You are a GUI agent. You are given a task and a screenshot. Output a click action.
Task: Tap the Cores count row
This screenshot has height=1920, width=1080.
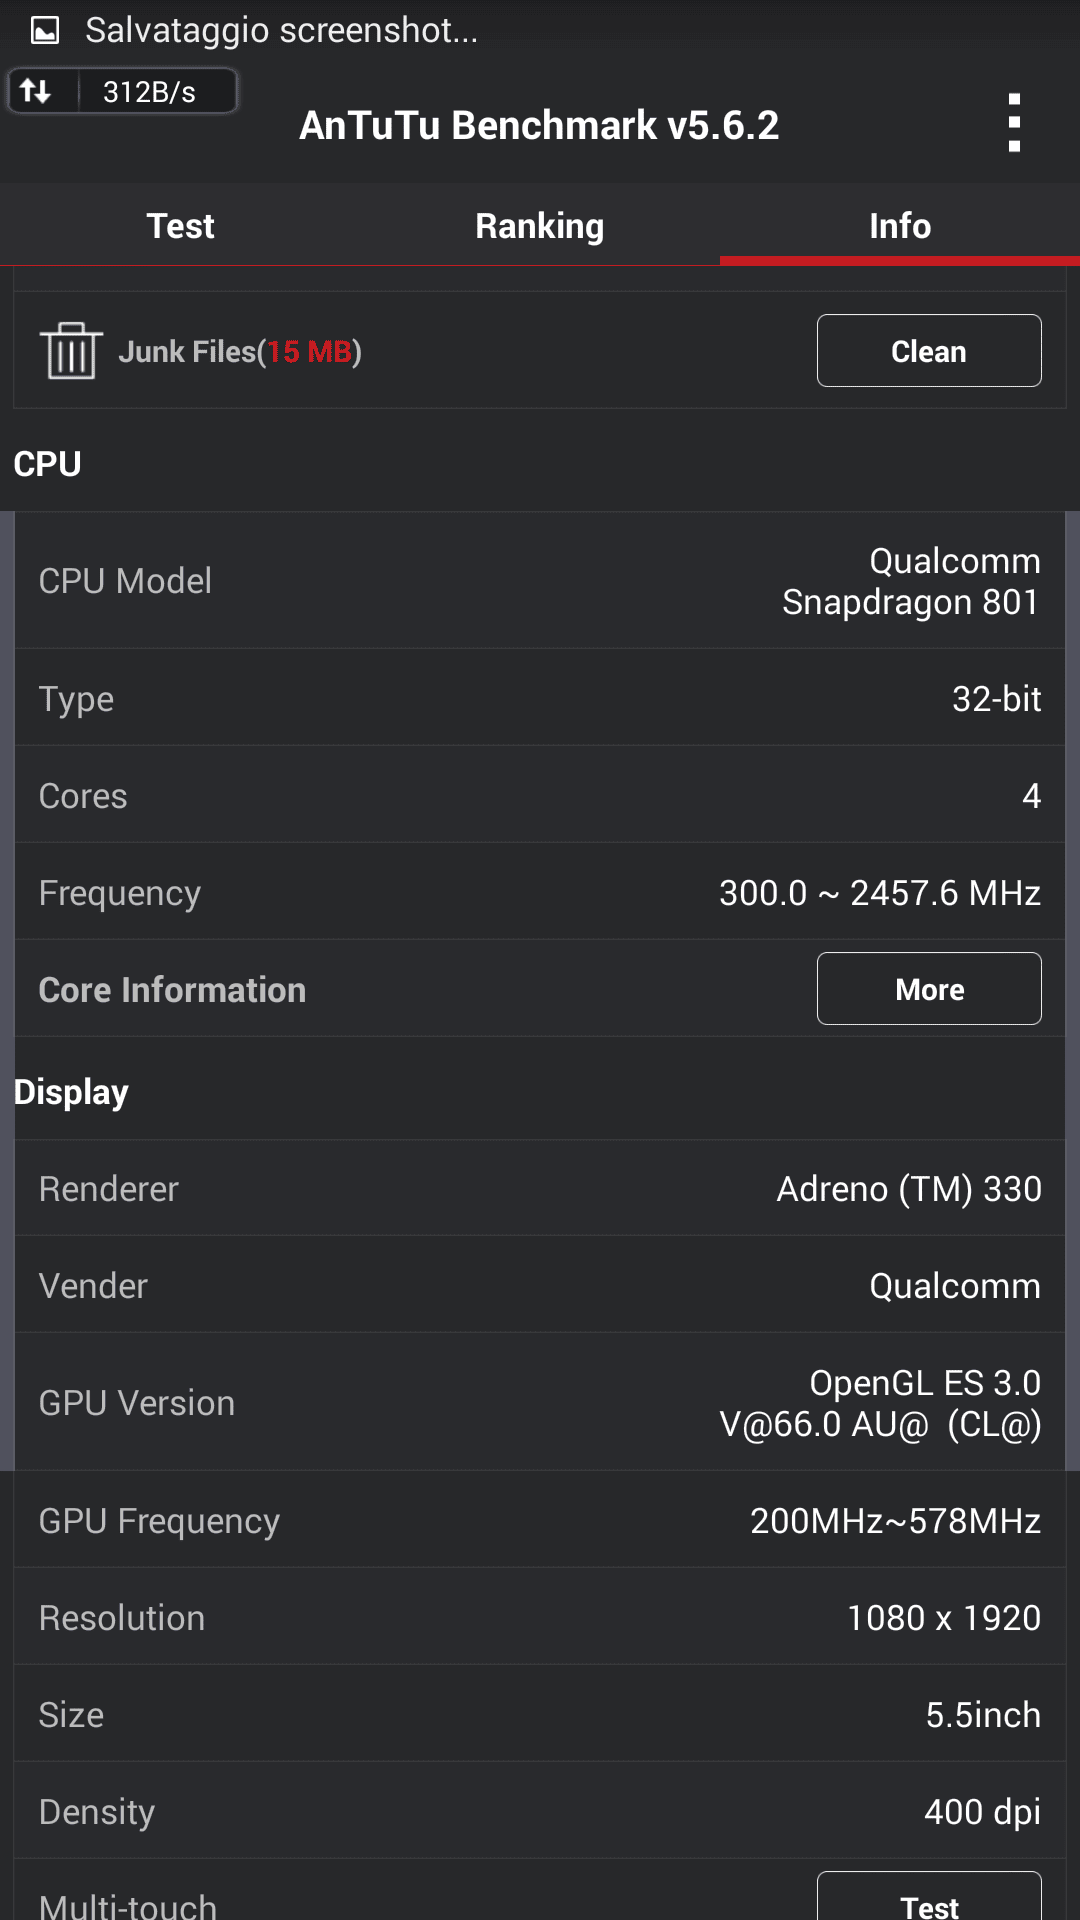(x=540, y=795)
